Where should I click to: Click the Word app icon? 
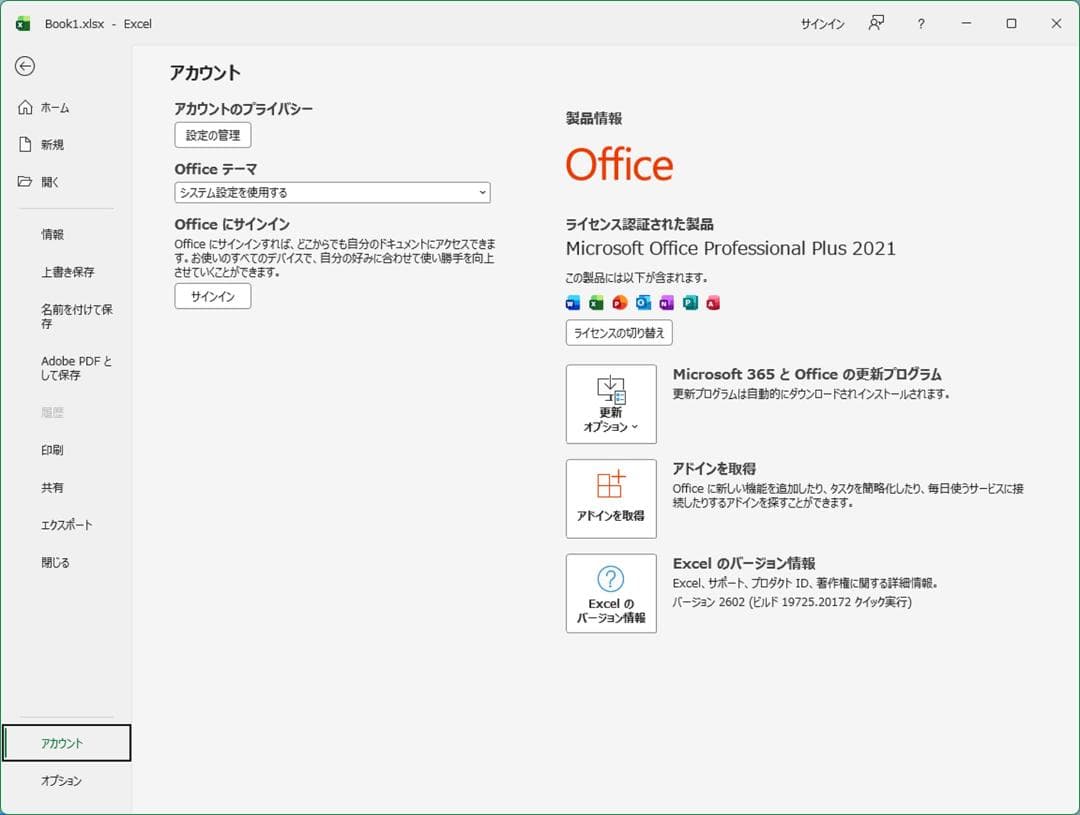pos(572,302)
